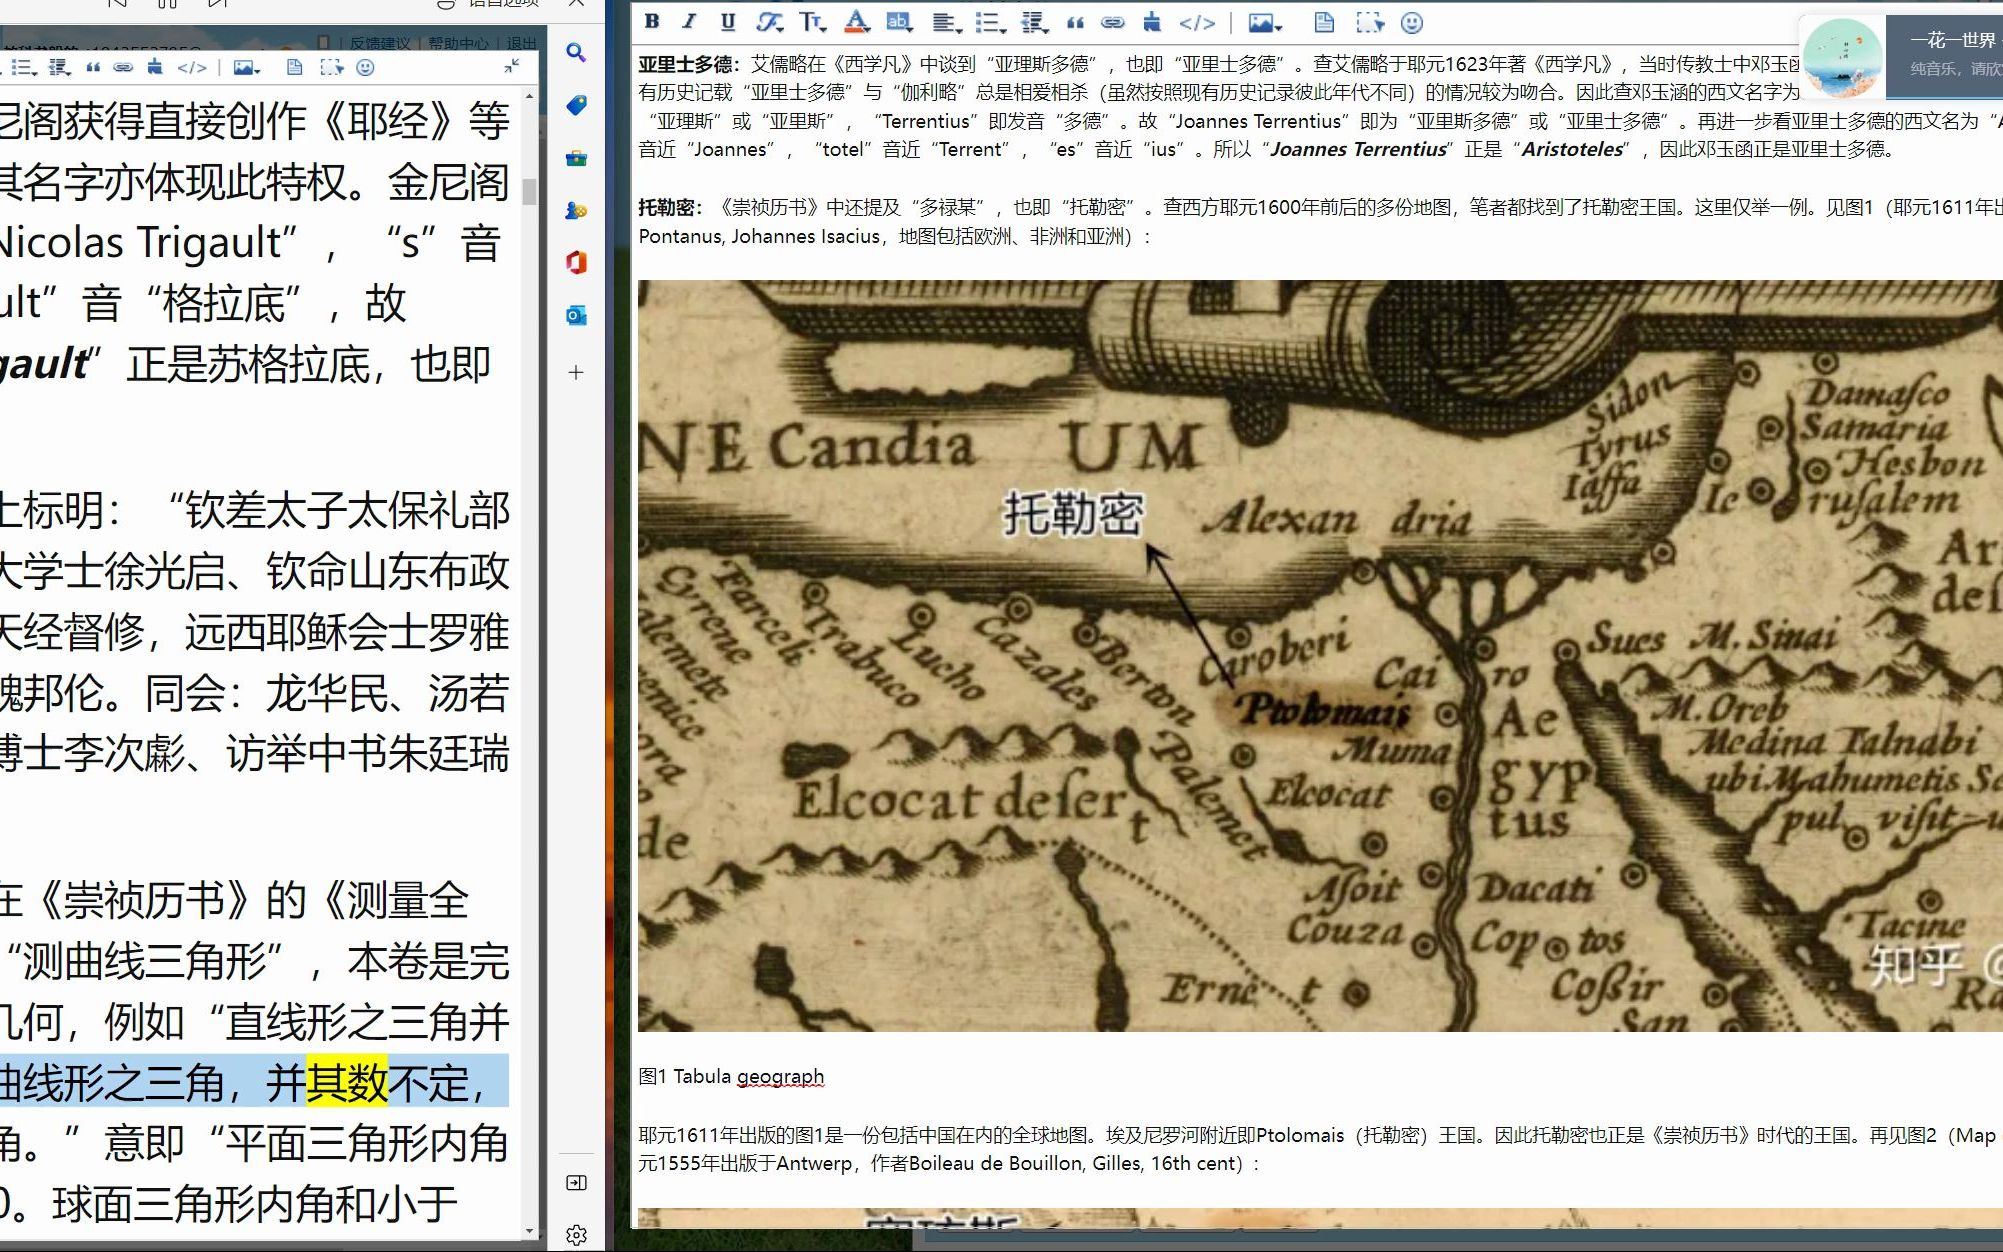Click 反馈建议 feedback link
This screenshot has height=1252, width=2003.
[380, 43]
